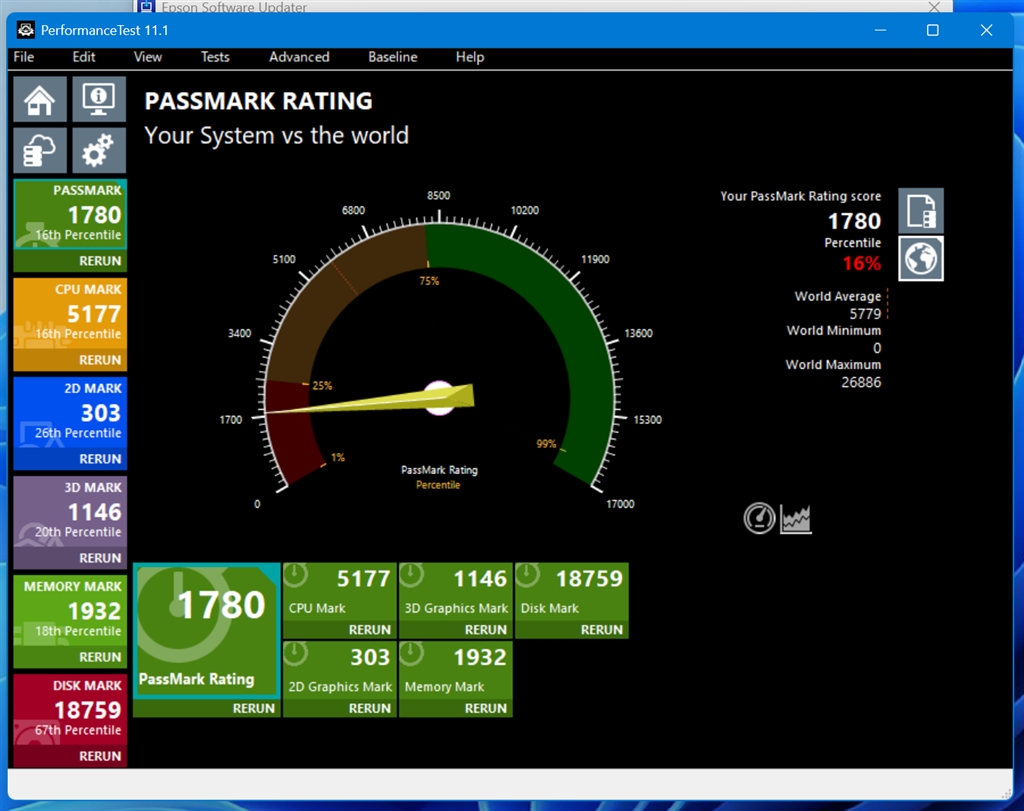1024x811 pixels.
Task: Open the settings gears icon
Action: click(x=99, y=151)
